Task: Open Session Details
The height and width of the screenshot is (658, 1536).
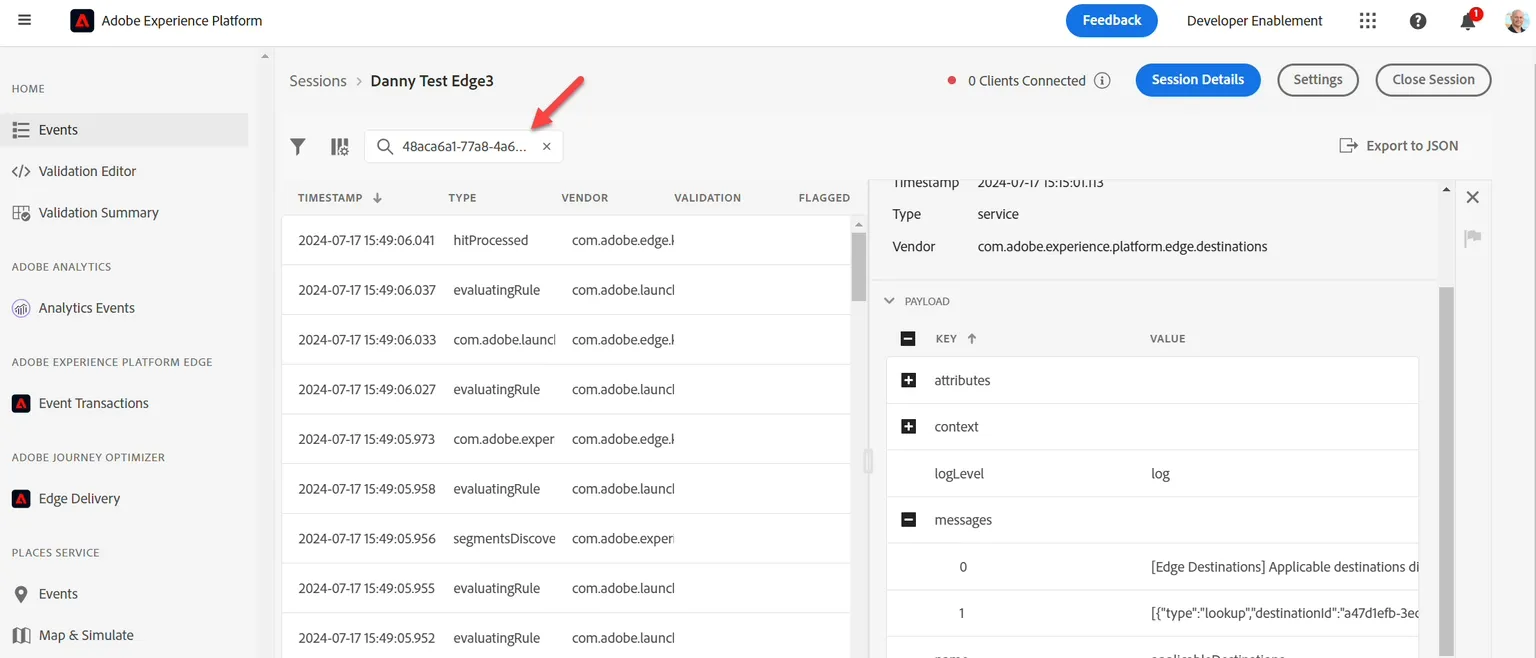Action: pyautogui.click(x=1198, y=80)
